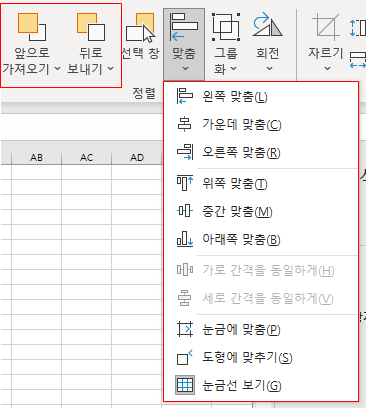Click the 정렬 group label
This screenshot has width=366, height=408.
(144, 93)
